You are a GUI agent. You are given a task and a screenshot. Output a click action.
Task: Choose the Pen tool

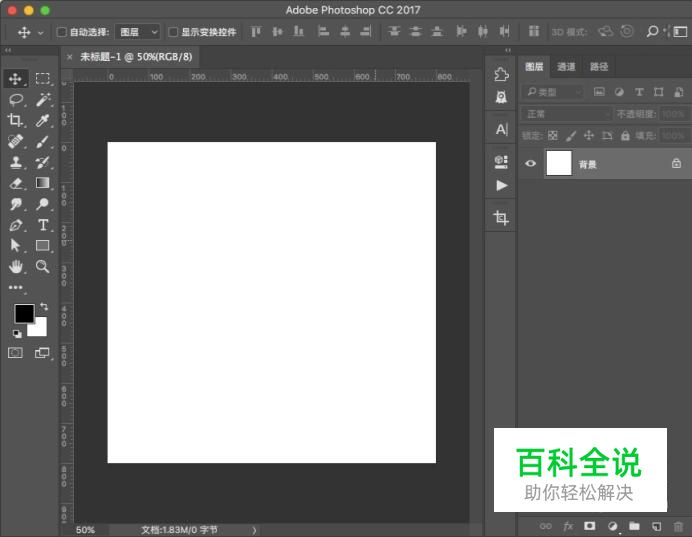tap(16, 225)
